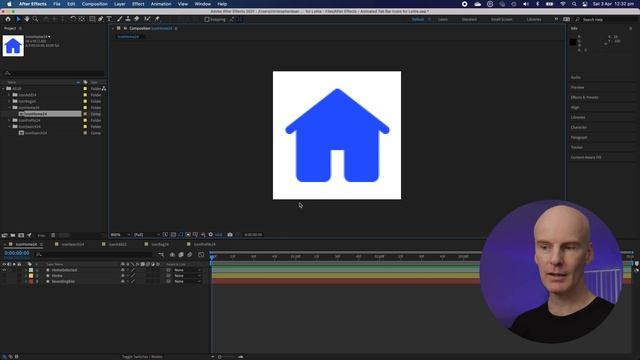Click the yellow label swatch of Home layer

coord(31,276)
